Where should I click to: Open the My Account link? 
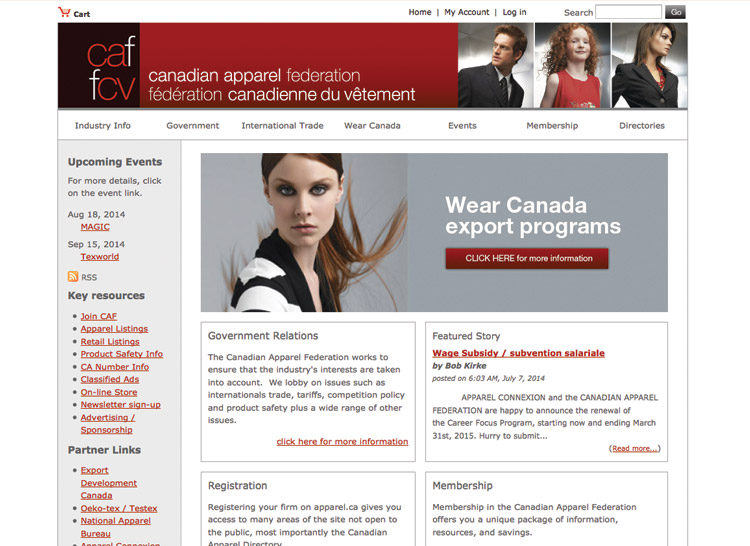point(467,12)
